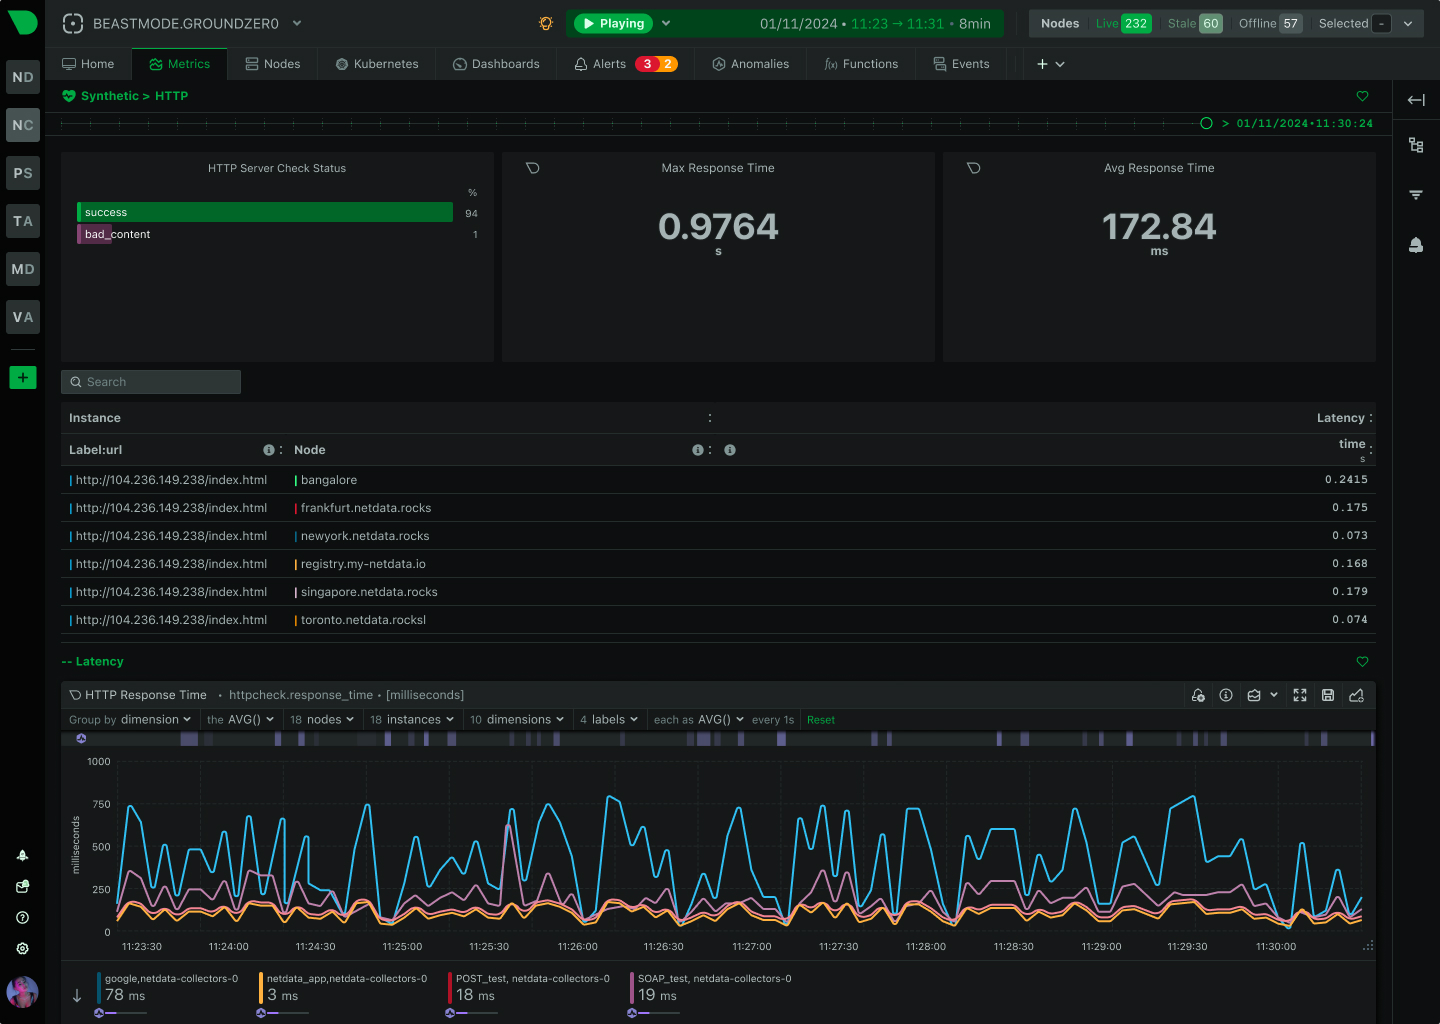Open the filter icon in right panel
Image resolution: width=1440 pixels, height=1024 pixels.
tap(1416, 195)
